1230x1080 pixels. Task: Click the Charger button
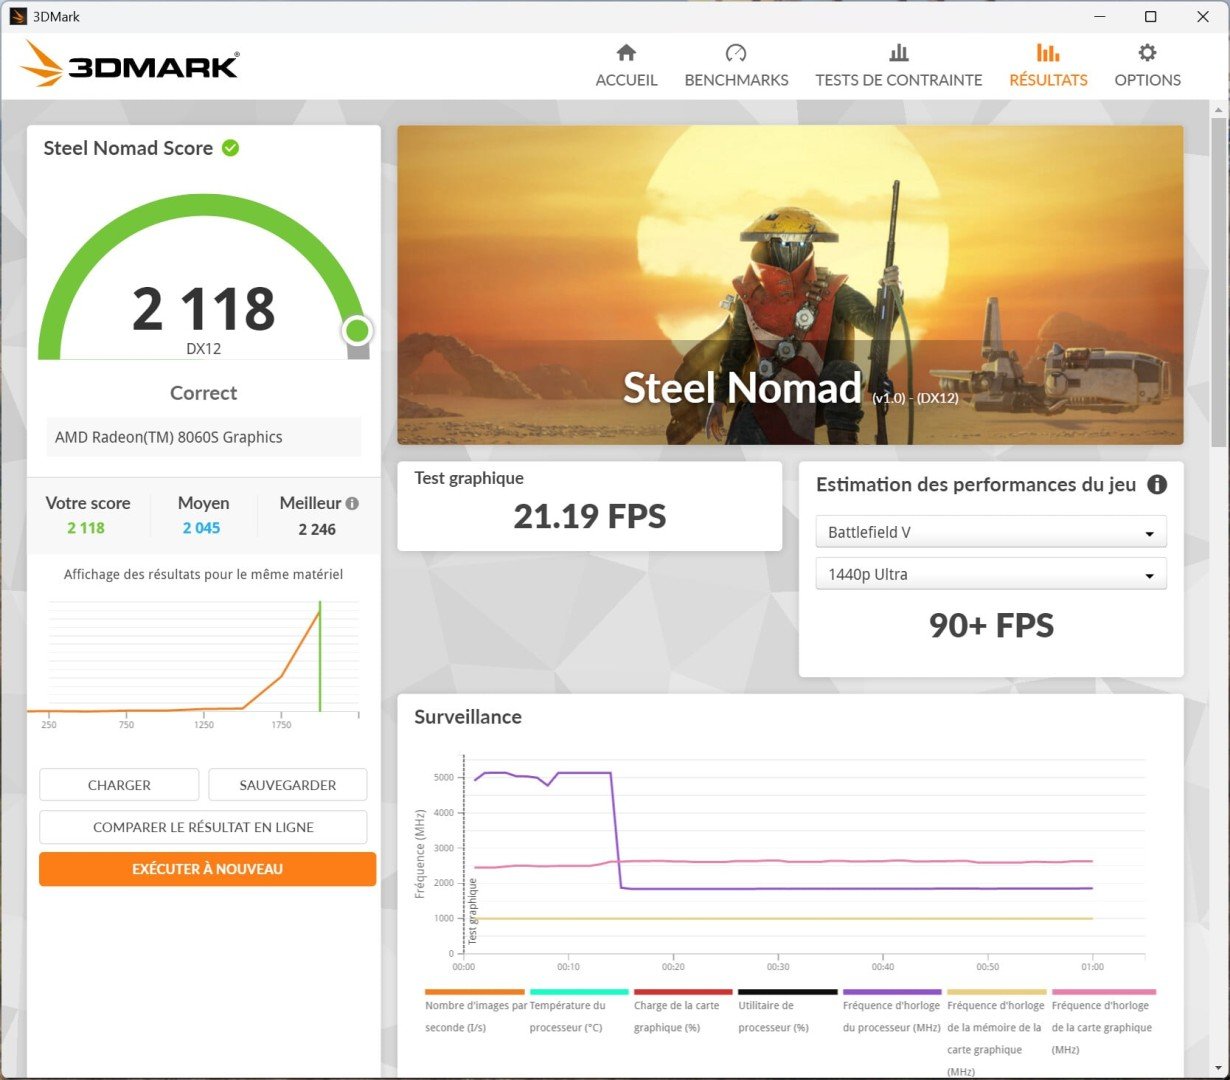click(x=119, y=785)
